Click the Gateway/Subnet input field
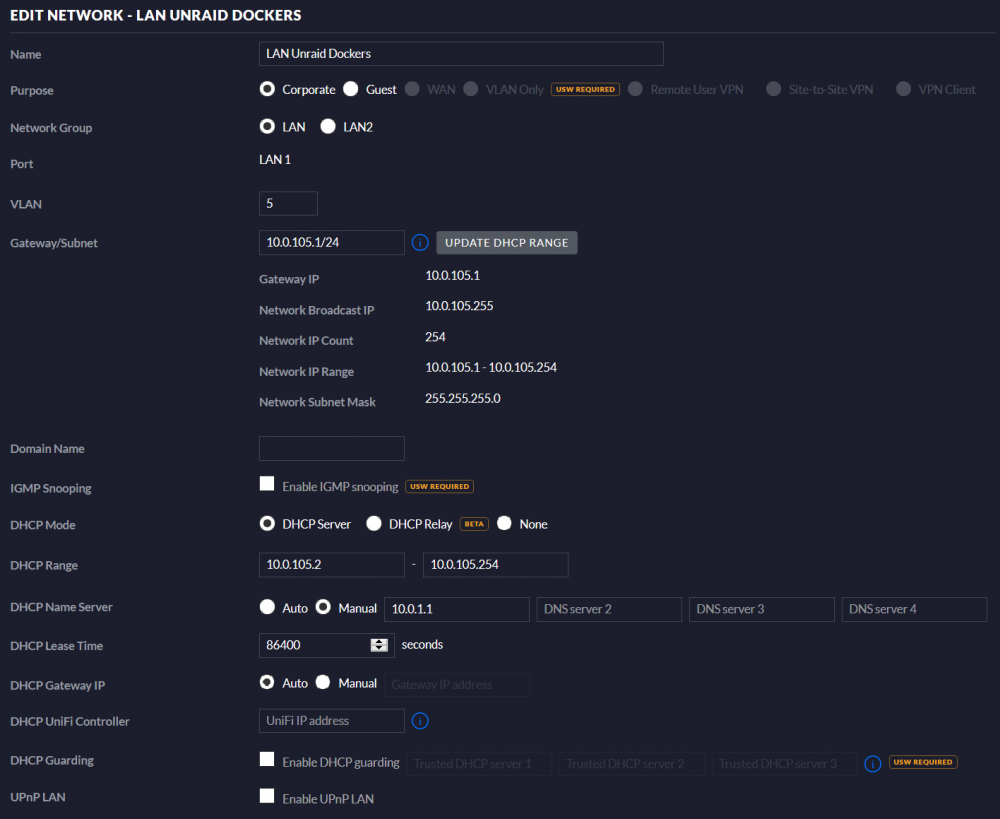This screenshot has height=819, width=1000. 332,242
